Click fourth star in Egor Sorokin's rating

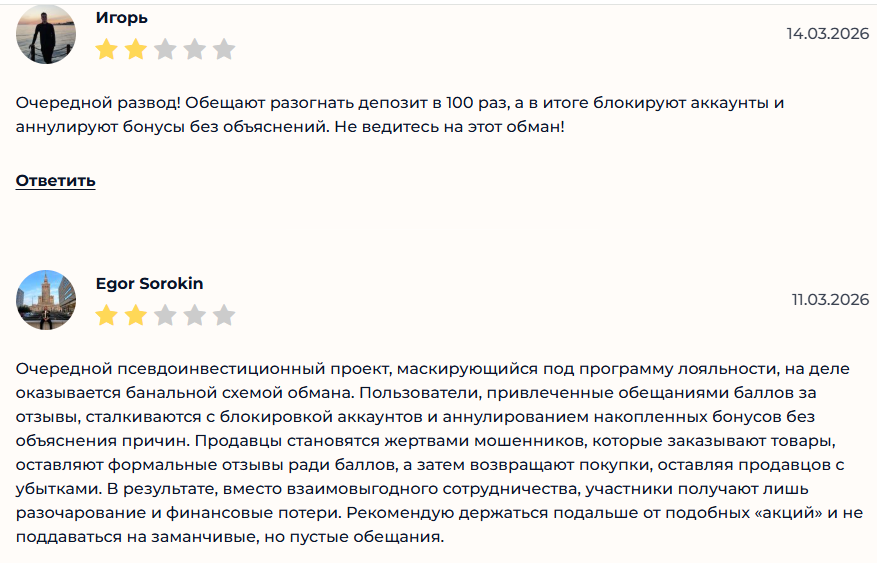pyautogui.click(x=195, y=316)
